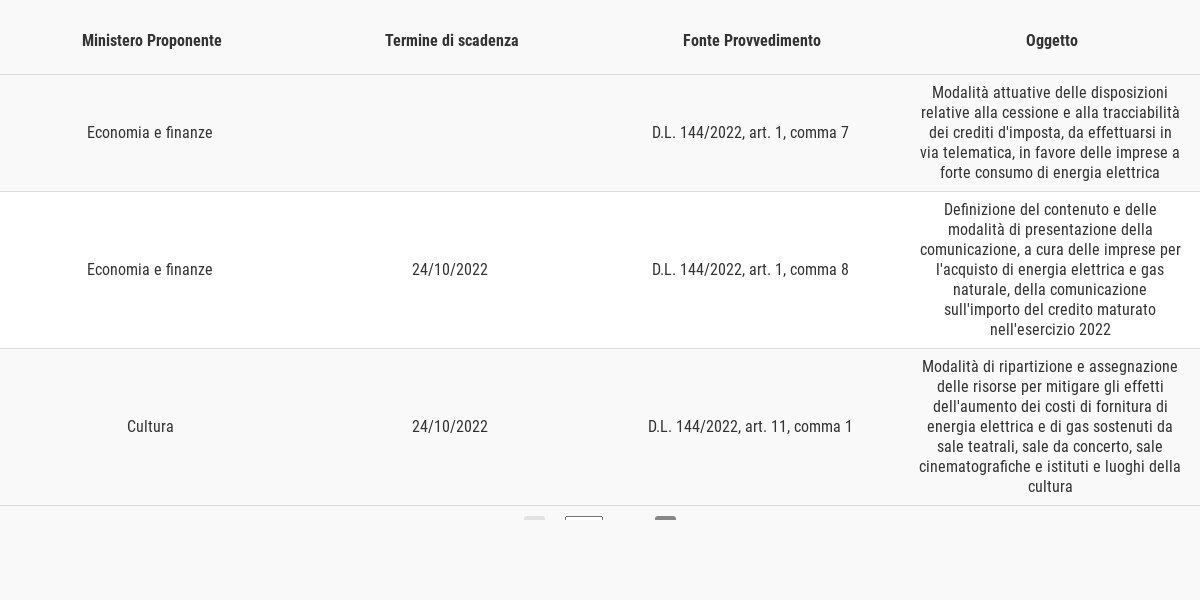The image size is (1200, 600).
Task: Click the description about credito maturato nell'esercizio 2022
Action: click(1050, 270)
